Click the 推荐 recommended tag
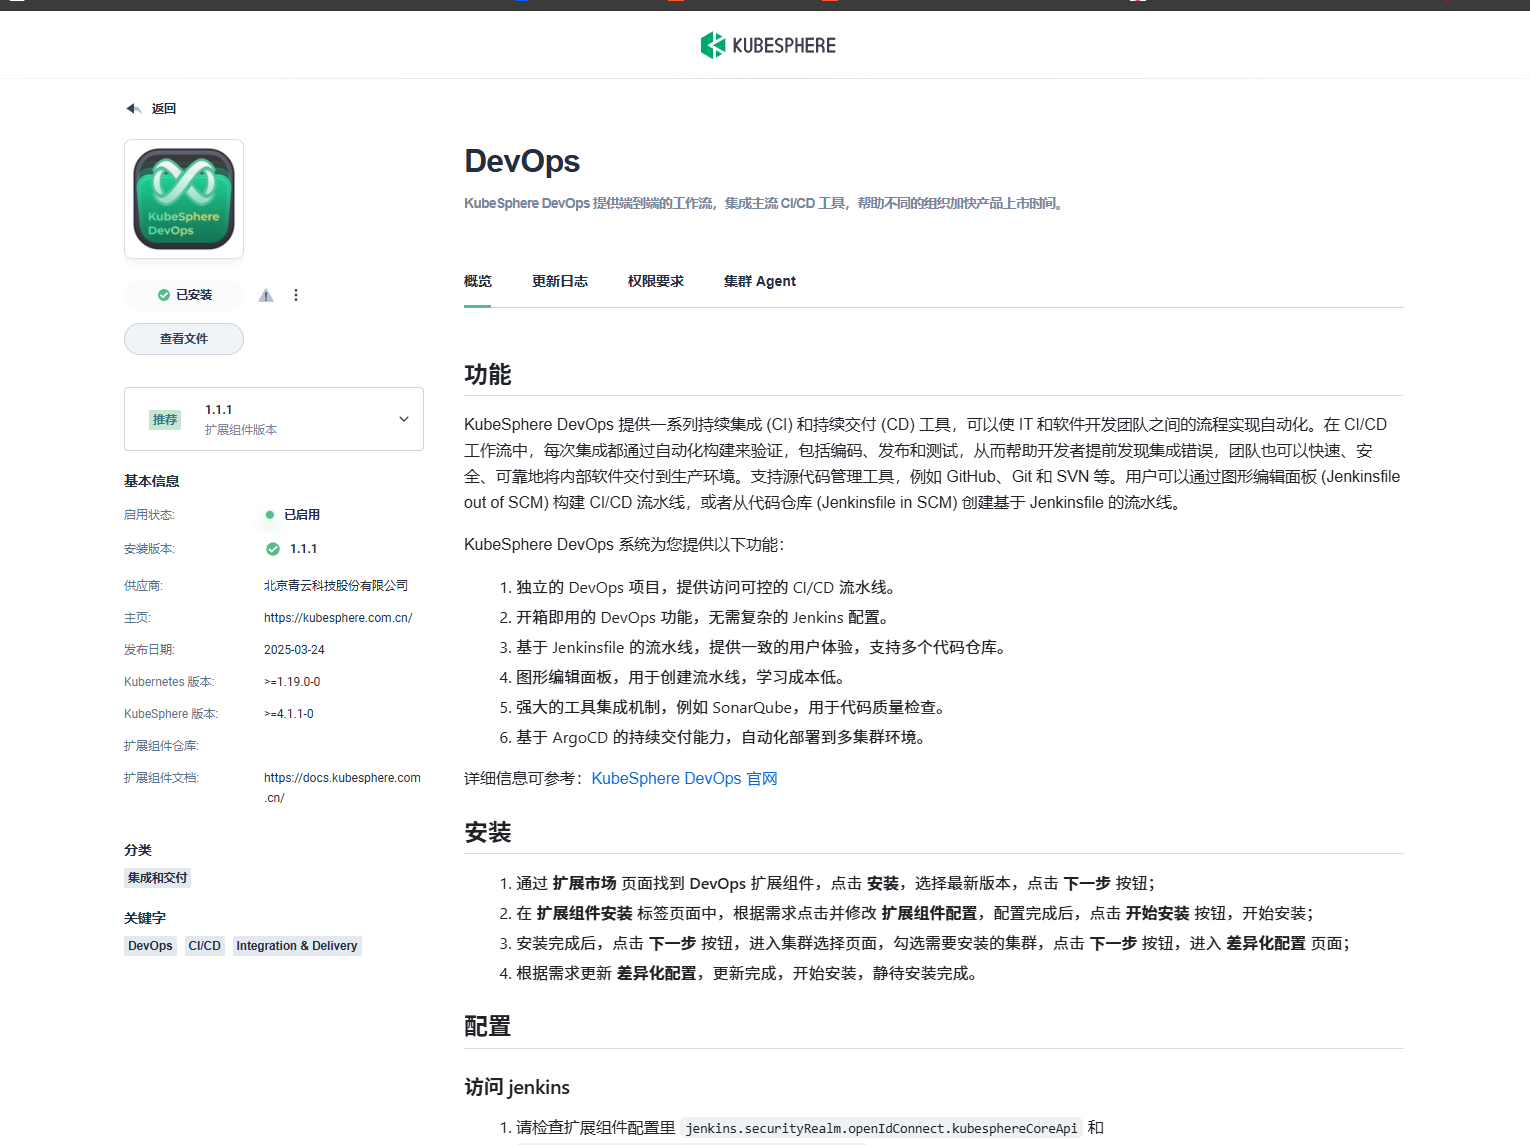 click(165, 419)
